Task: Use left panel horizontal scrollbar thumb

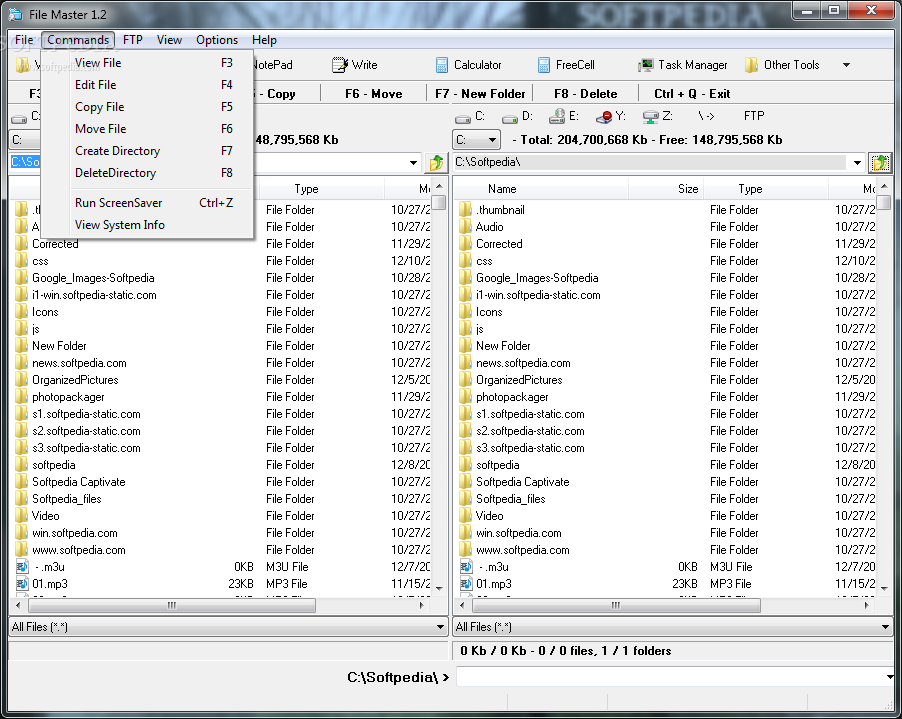Action: point(172,606)
